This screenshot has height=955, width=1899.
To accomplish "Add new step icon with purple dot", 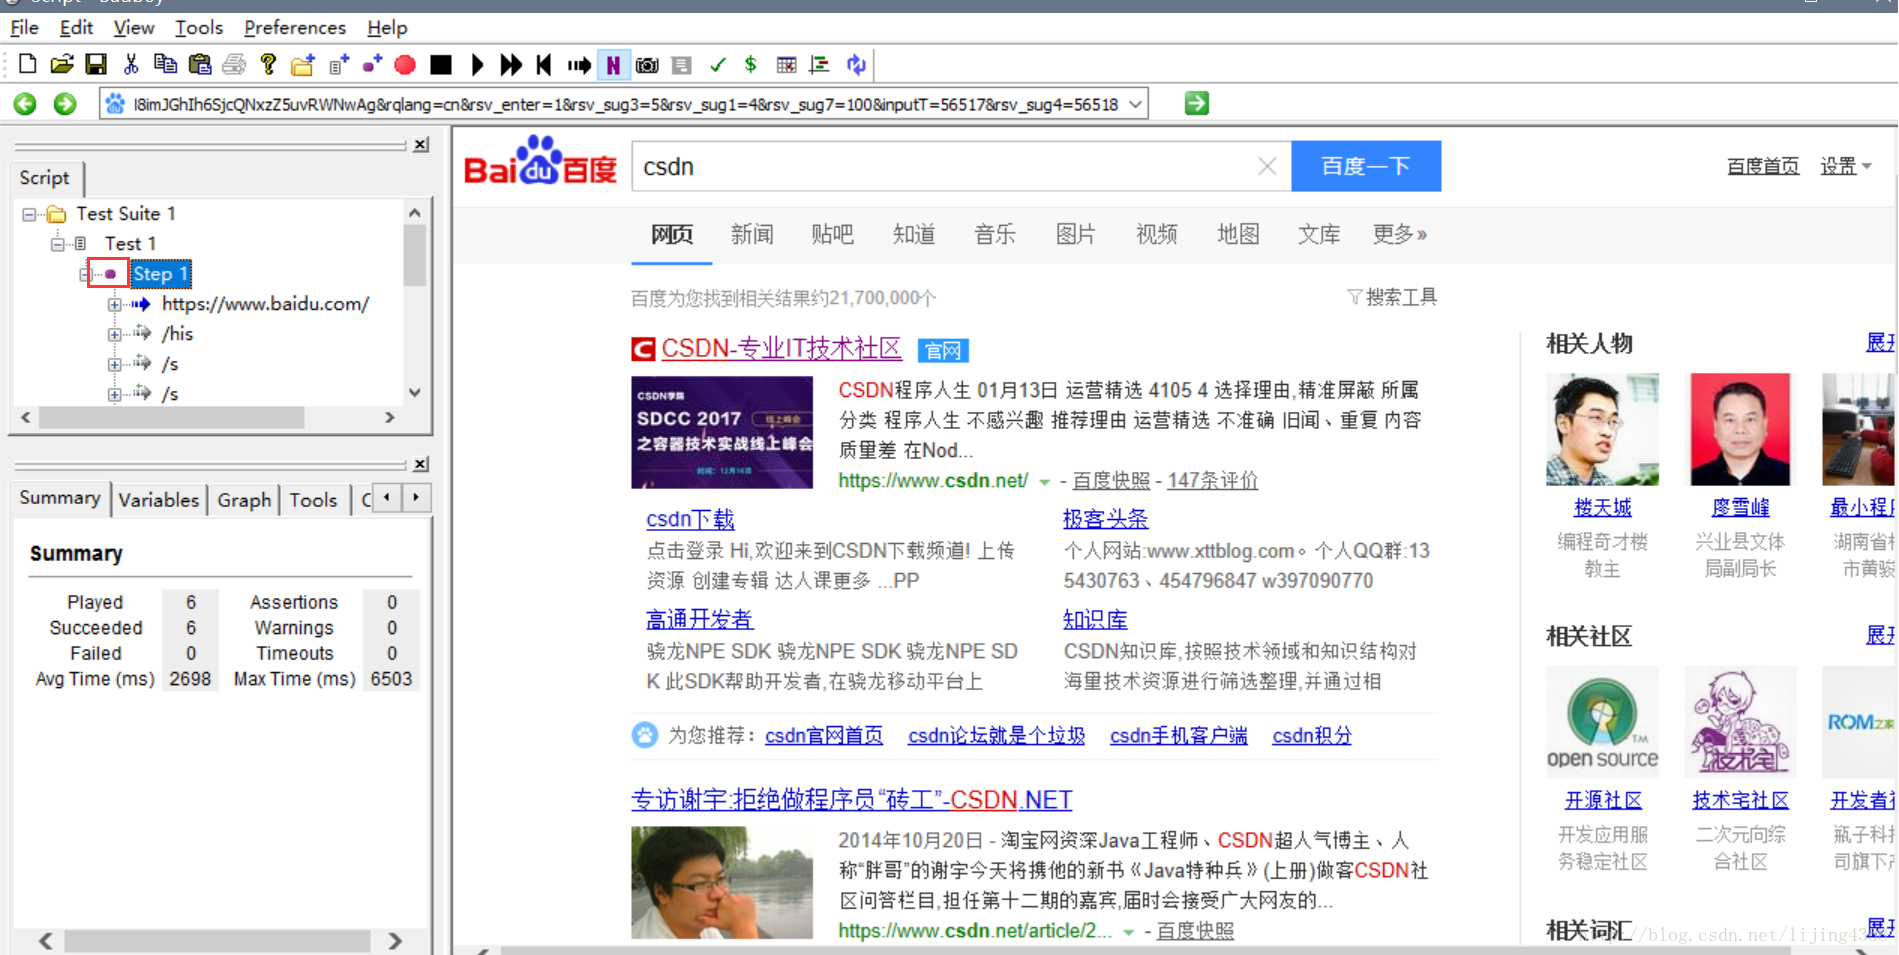I will coord(372,65).
